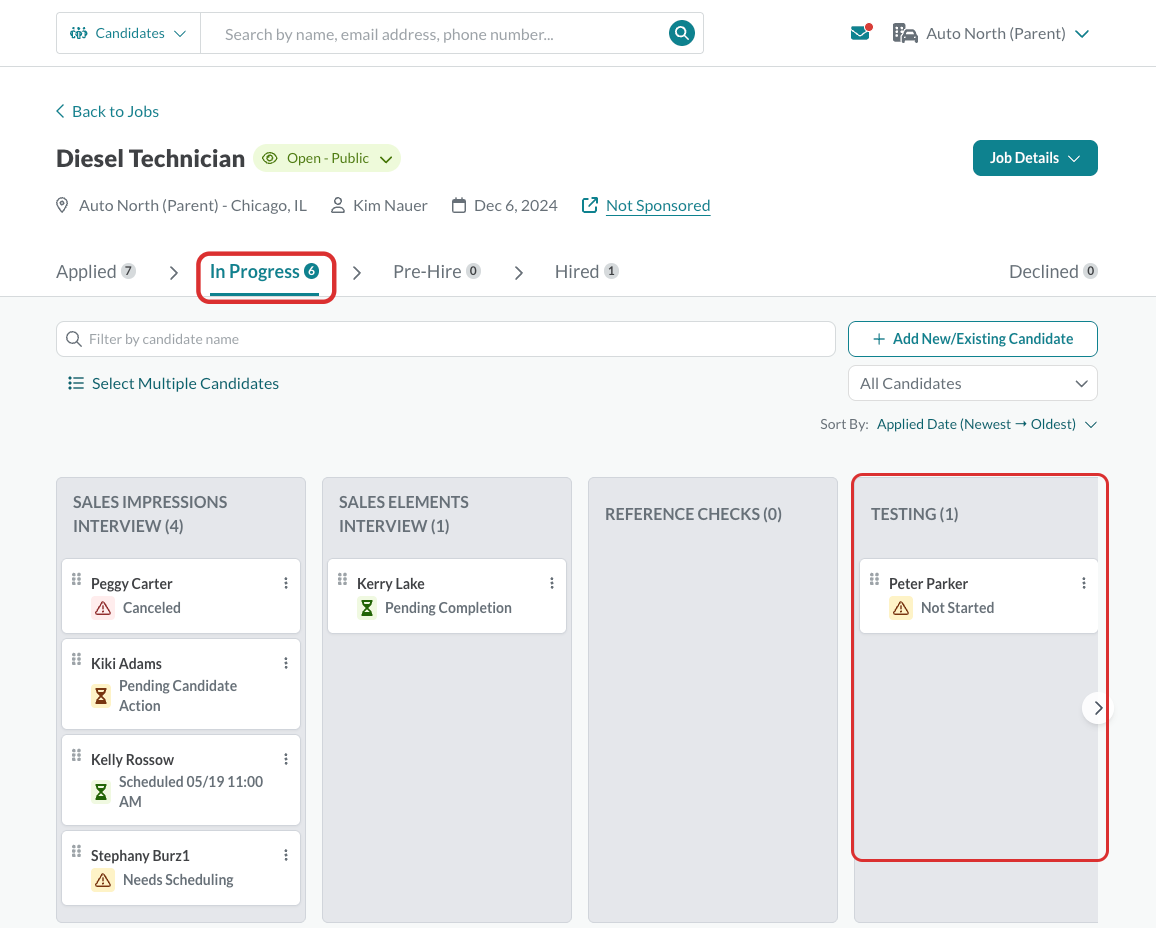
Task: Click Peter Parker's Not Started warning icon
Action: pyautogui.click(x=901, y=608)
